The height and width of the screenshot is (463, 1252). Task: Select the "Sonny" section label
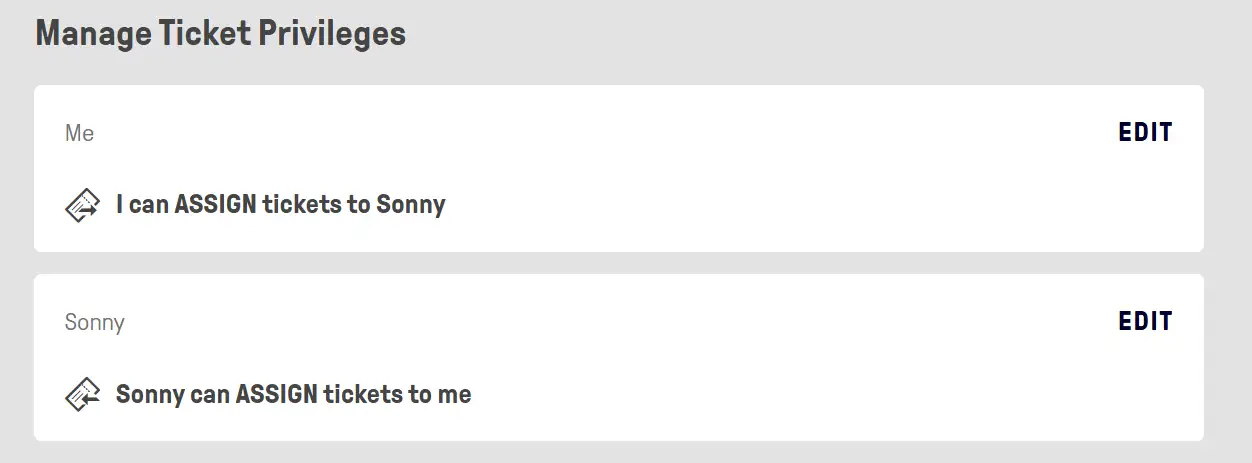[x=94, y=322]
